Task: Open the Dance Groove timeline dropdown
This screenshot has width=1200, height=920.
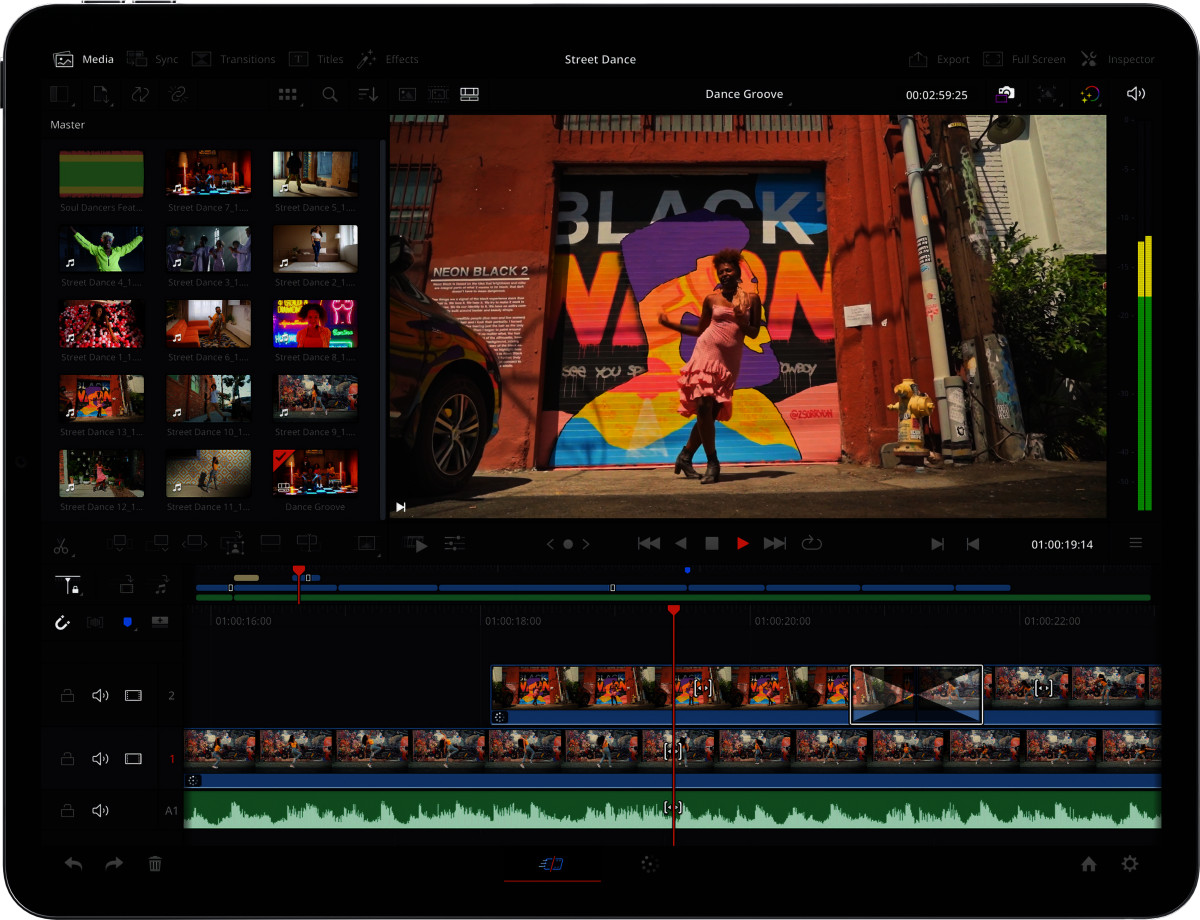Action: pos(744,94)
